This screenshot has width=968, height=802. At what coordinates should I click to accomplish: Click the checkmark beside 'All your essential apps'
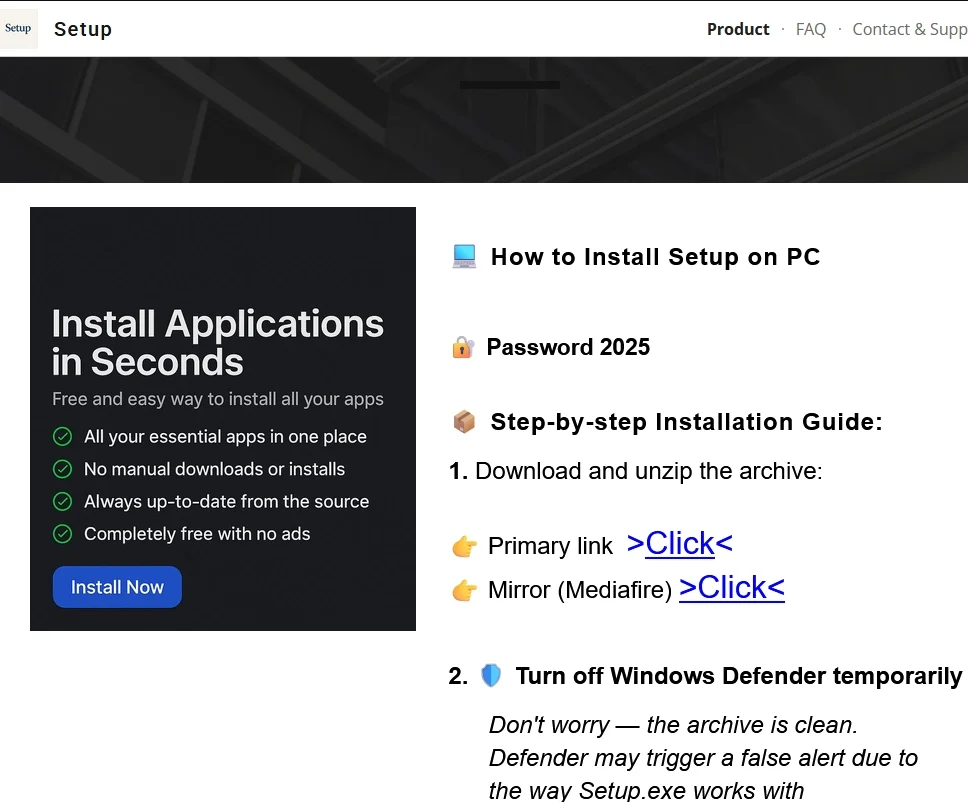(x=62, y=437)
